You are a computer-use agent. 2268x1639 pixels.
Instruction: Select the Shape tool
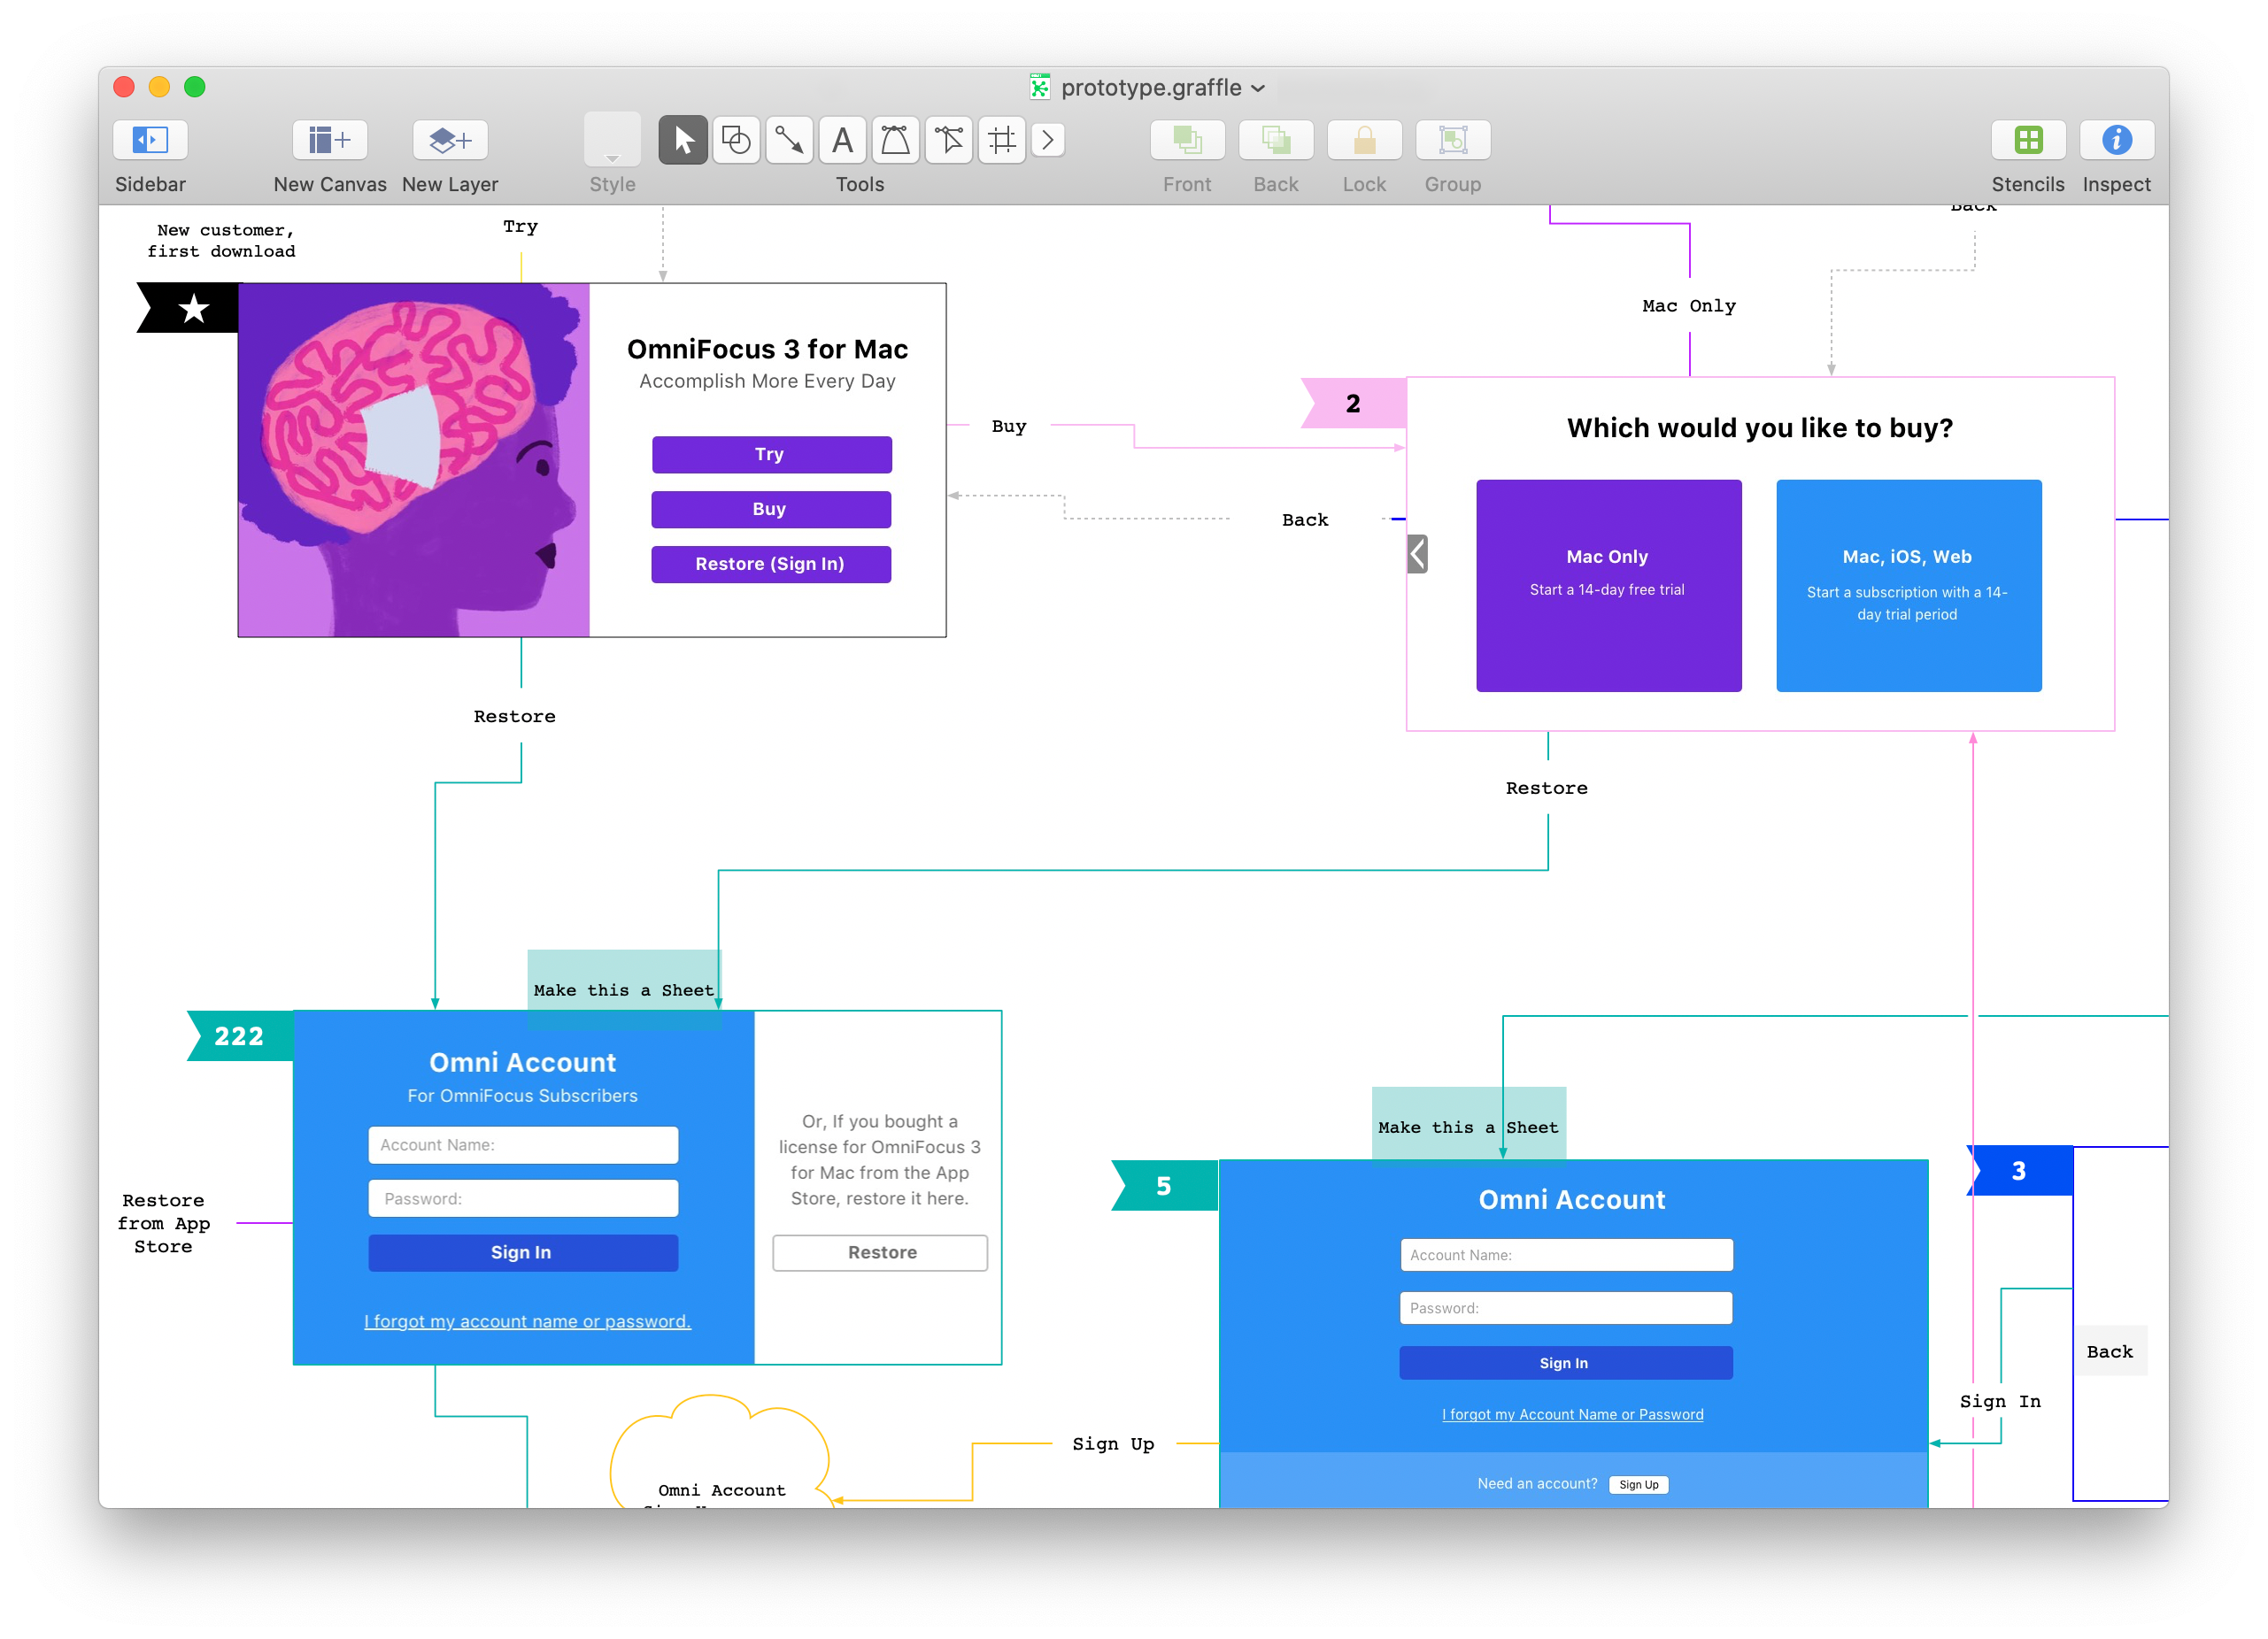pos(736,140)
